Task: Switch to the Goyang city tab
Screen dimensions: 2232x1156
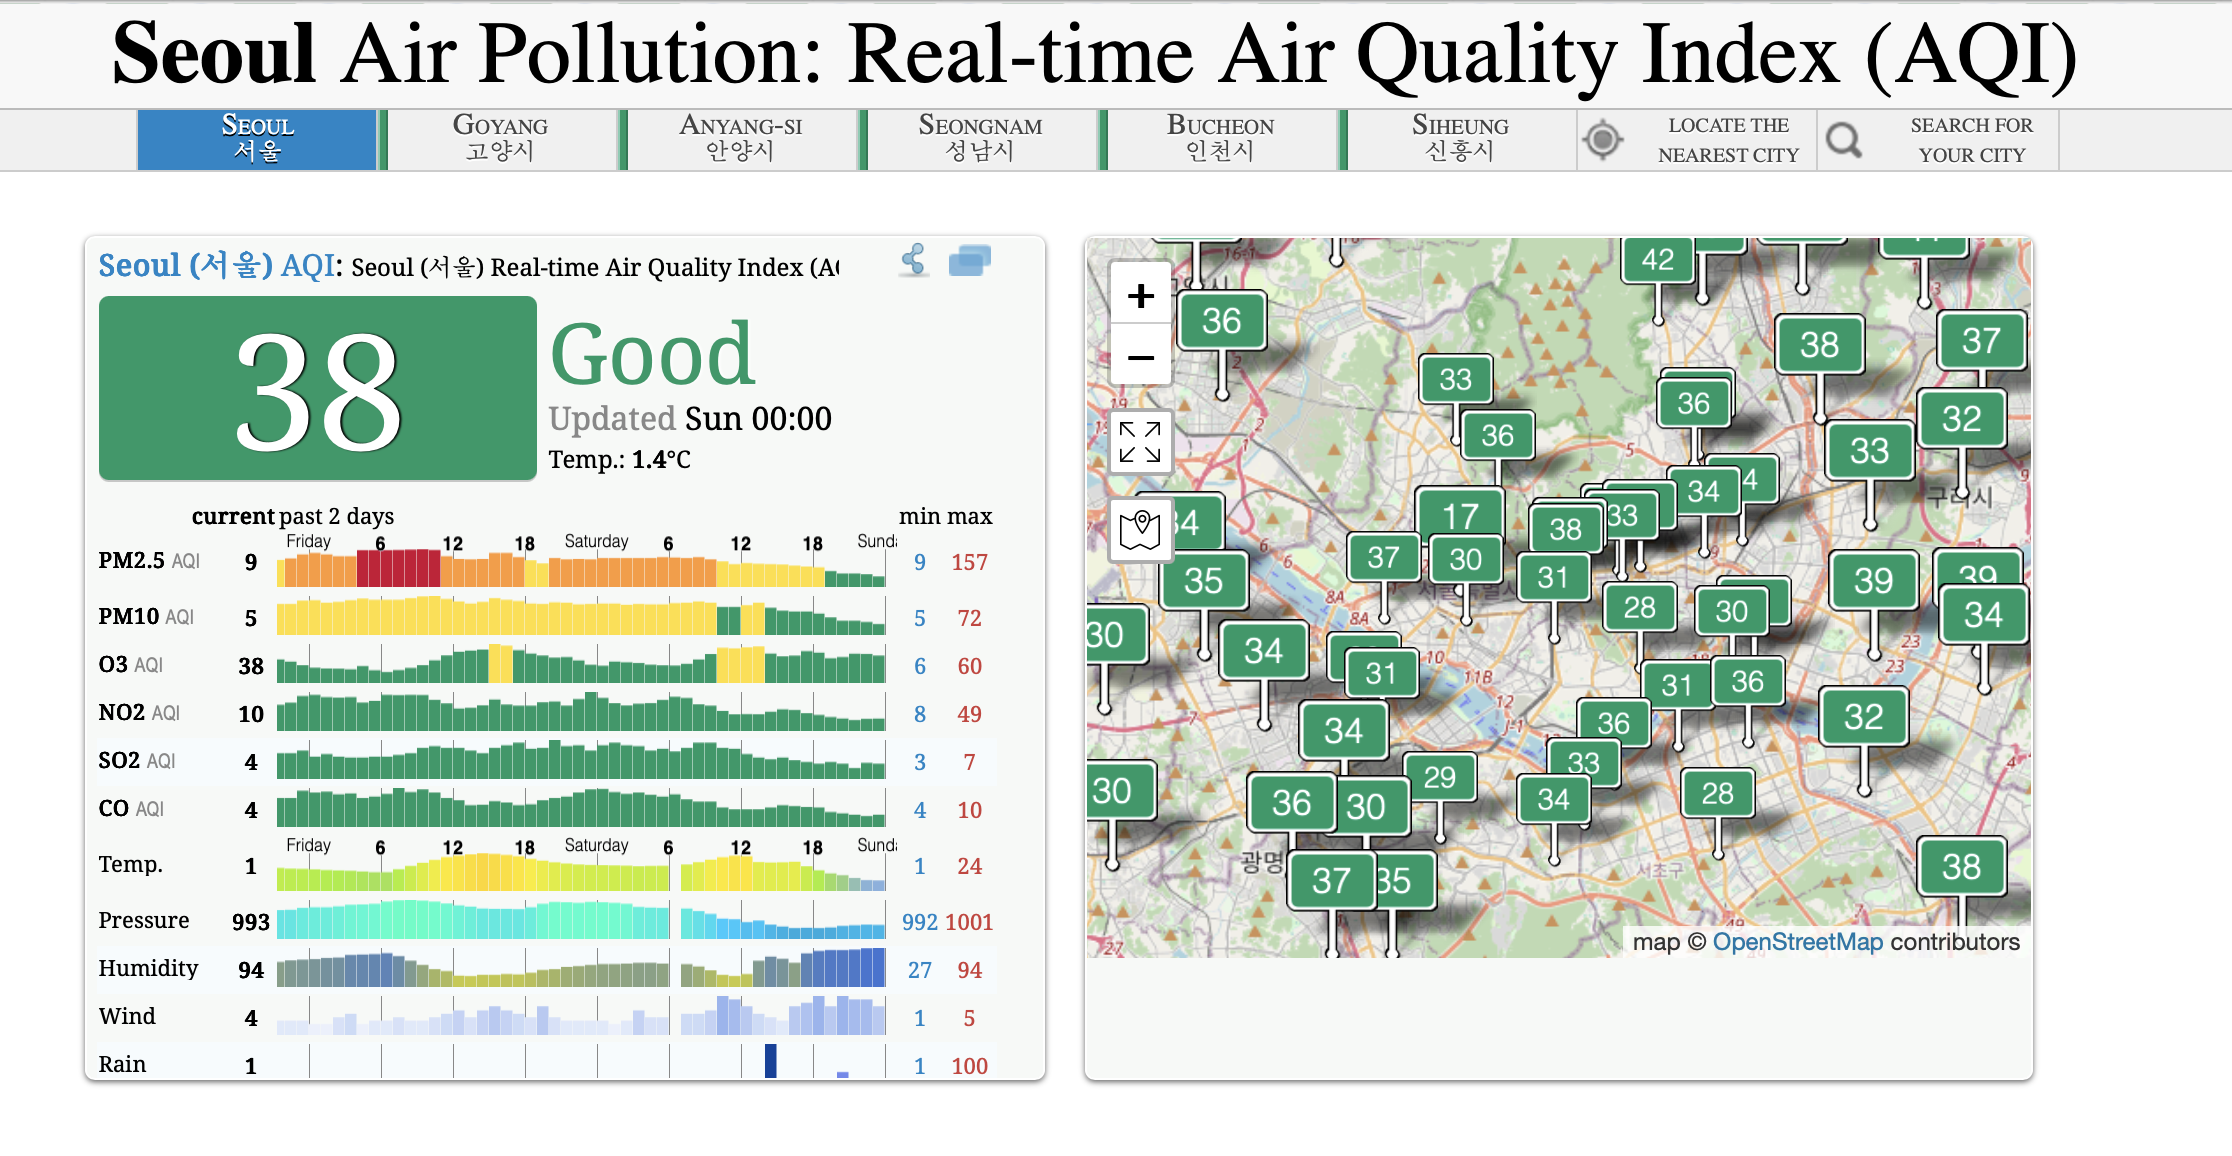Action: pos(500,139)
